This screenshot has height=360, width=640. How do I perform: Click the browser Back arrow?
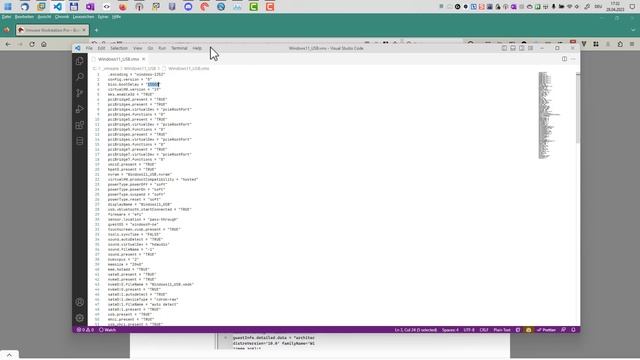point(8,44)
